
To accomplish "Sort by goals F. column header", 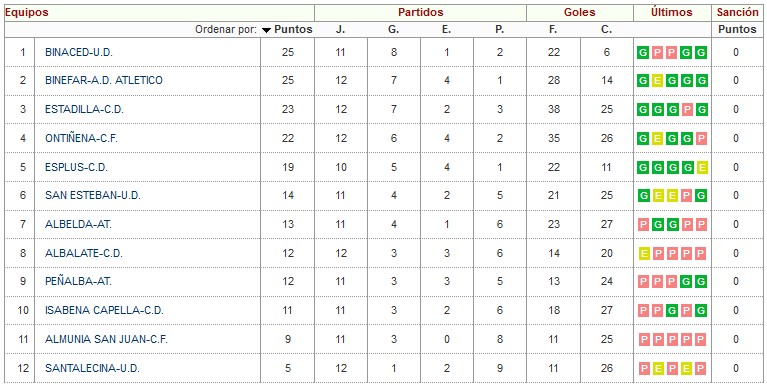I will [553, 29].
